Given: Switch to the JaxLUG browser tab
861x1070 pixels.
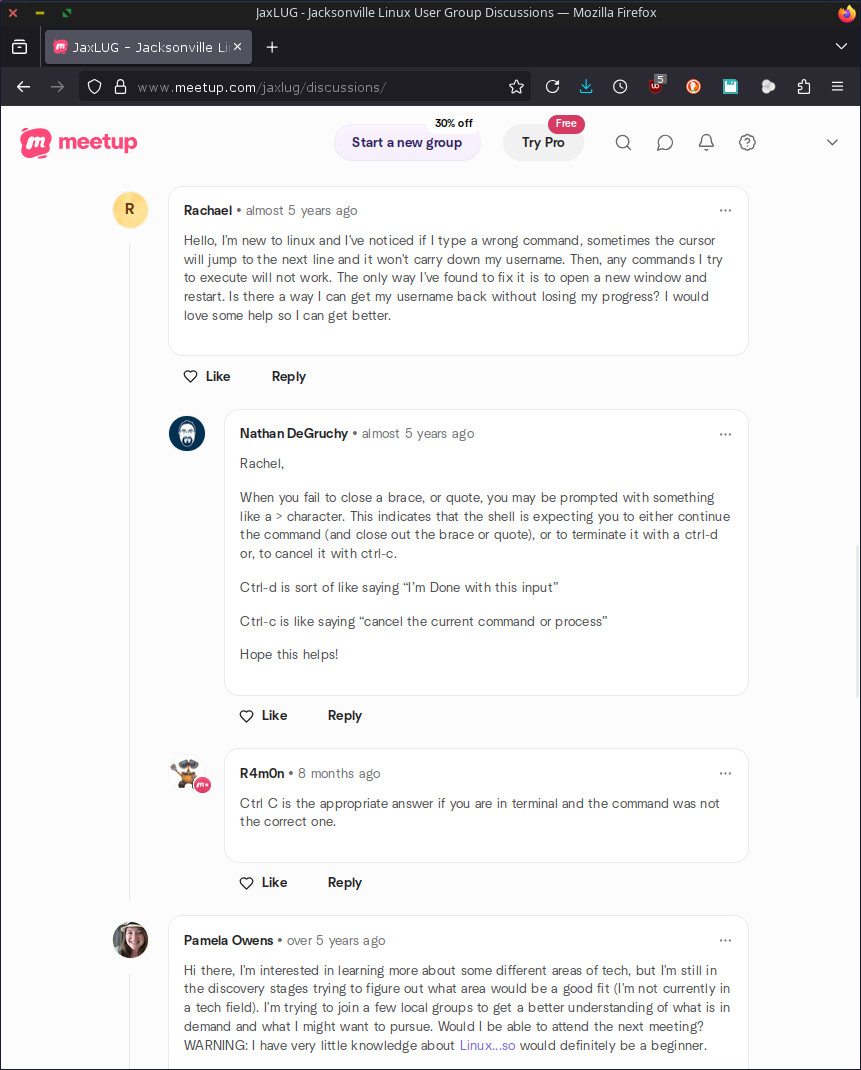Looking at the screenshot, I should pos(143,47).
